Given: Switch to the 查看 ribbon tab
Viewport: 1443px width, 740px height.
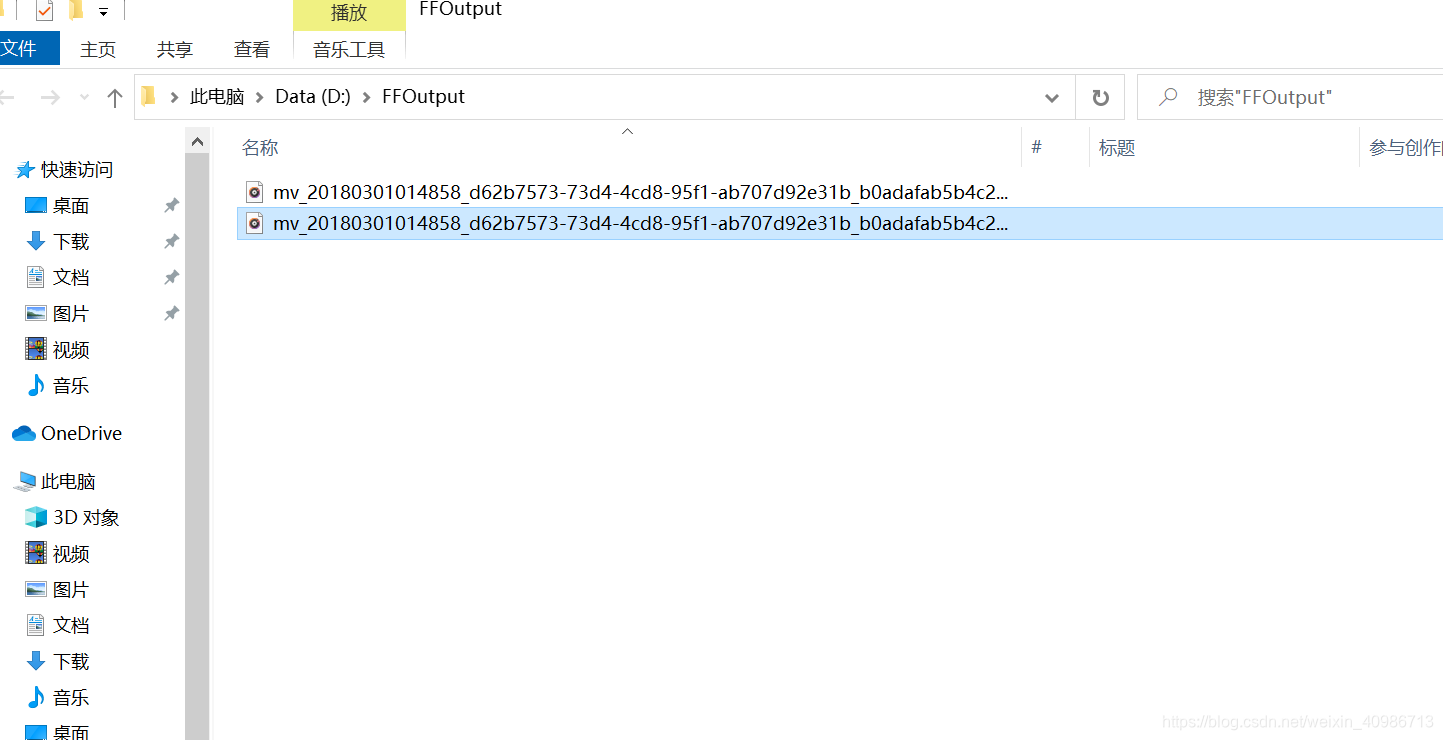Looking at the screenshot, I should click(x=252, y=49).
